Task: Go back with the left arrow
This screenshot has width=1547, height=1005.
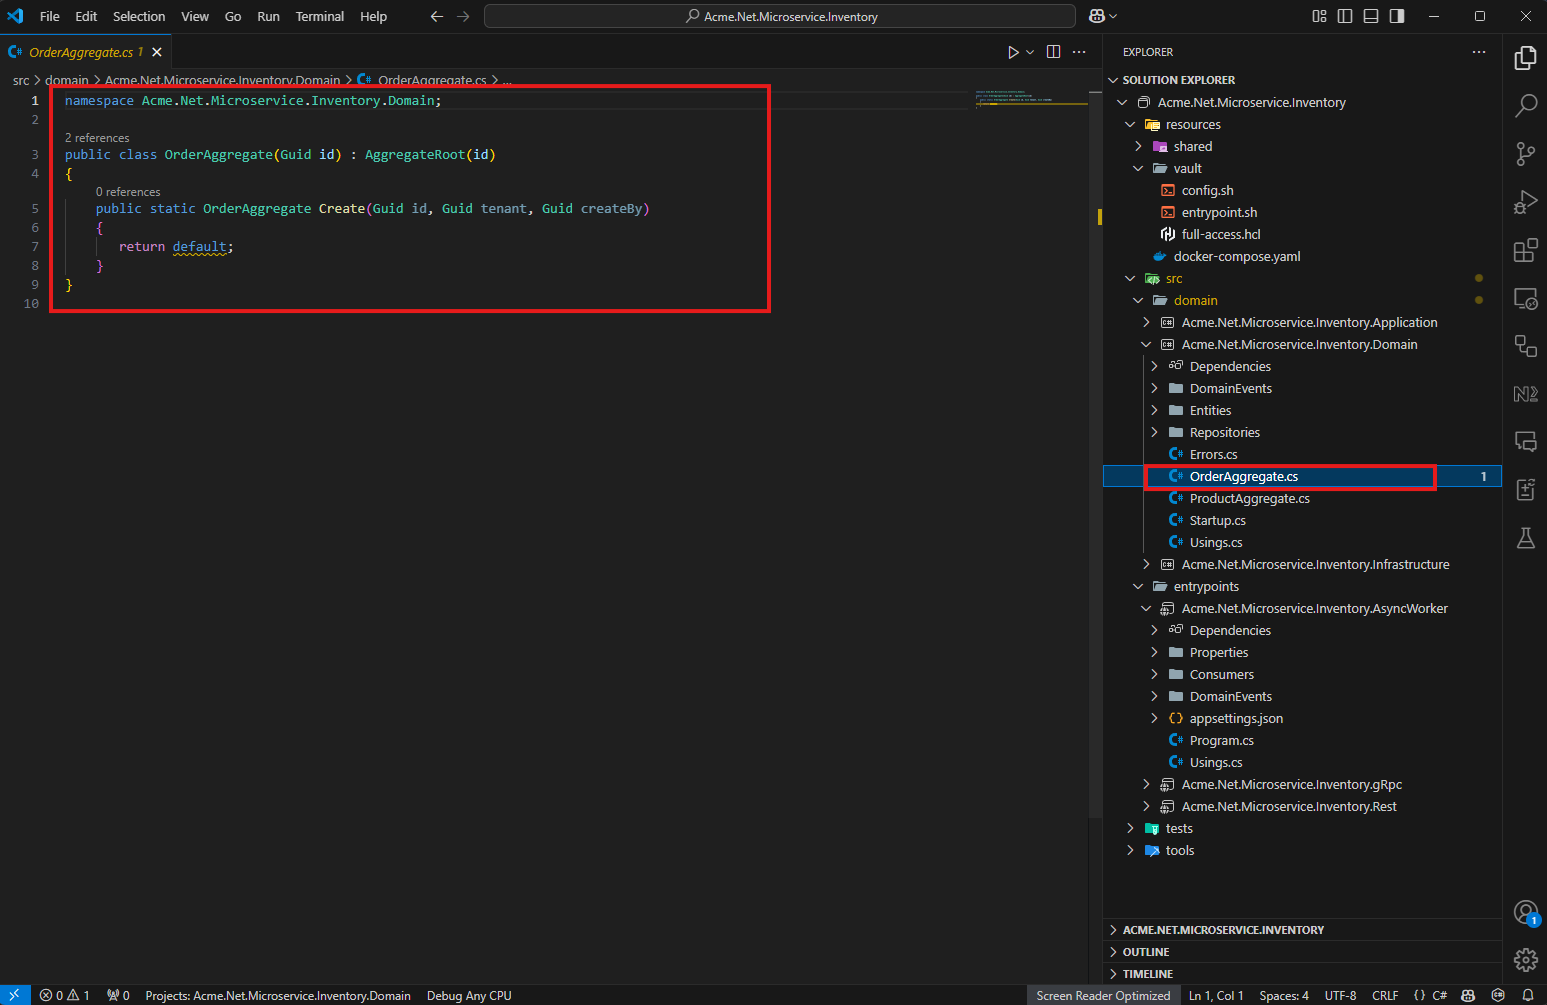Action: point(436,16)
